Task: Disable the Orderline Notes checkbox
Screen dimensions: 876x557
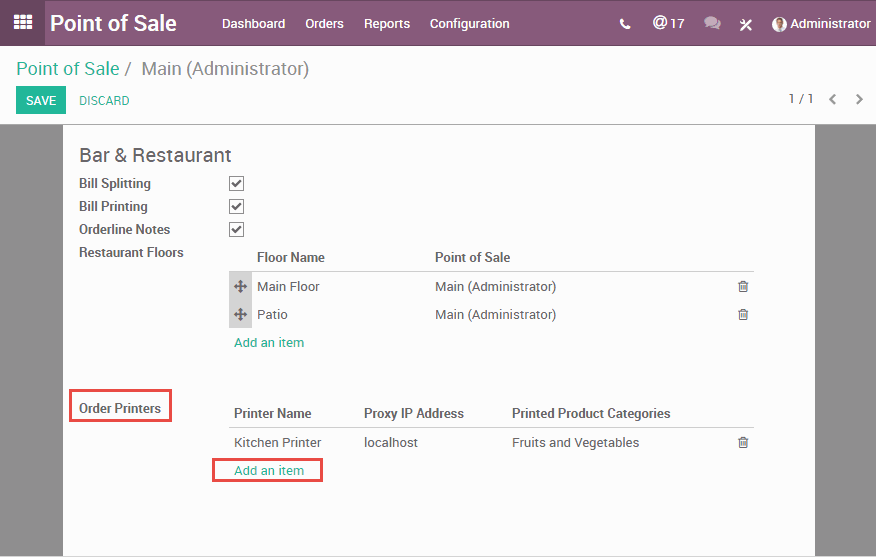Action: (x=236, y=230)
